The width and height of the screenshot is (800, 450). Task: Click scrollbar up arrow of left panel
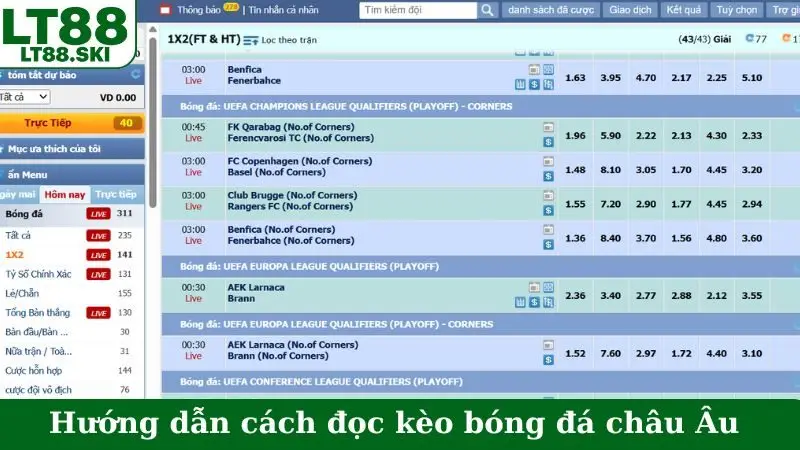pos(153,30)
